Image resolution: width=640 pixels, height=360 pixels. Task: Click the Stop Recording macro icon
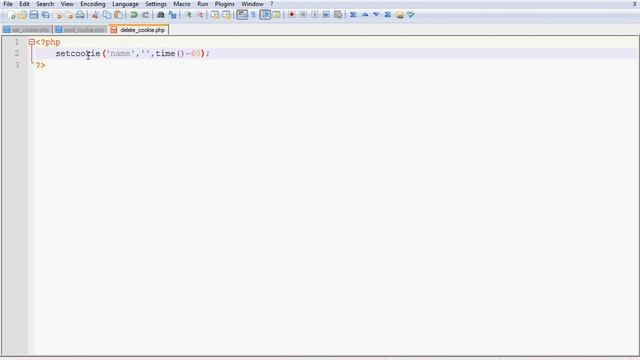point(303,15)
